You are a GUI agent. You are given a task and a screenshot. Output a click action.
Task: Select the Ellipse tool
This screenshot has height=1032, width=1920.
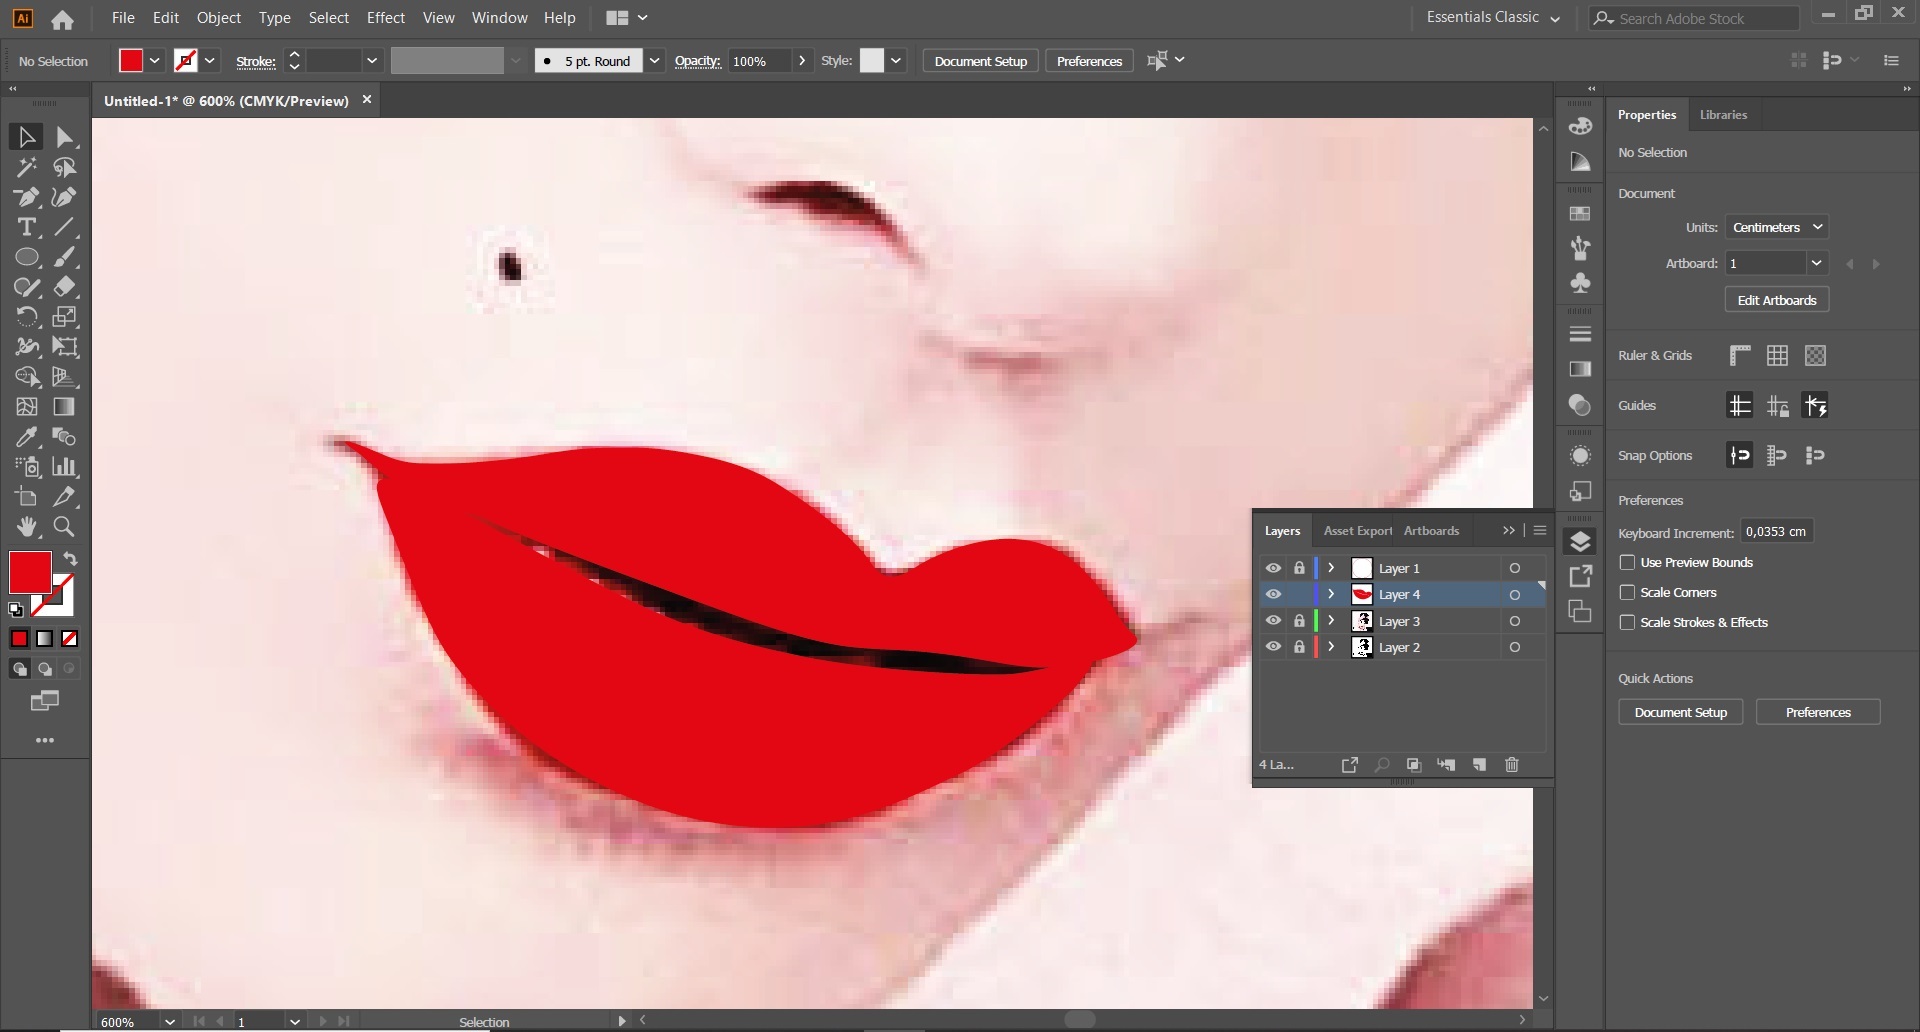point(27,257)
